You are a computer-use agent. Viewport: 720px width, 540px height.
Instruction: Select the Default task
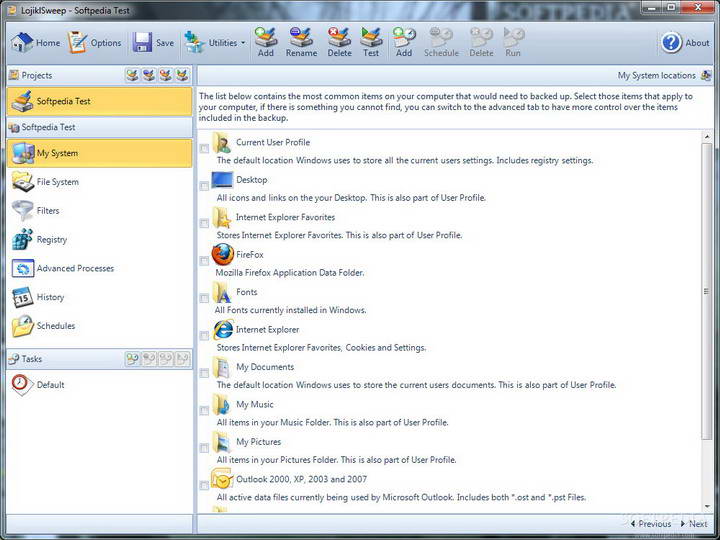100,385
